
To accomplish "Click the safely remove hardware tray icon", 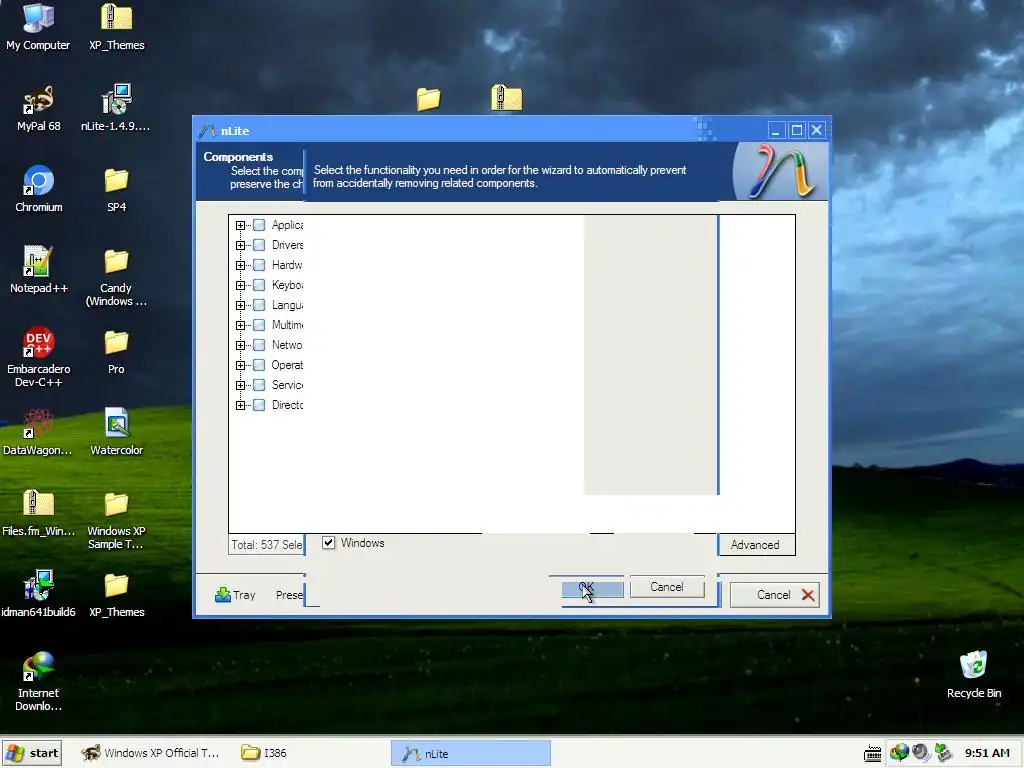I will click(943, 753).
